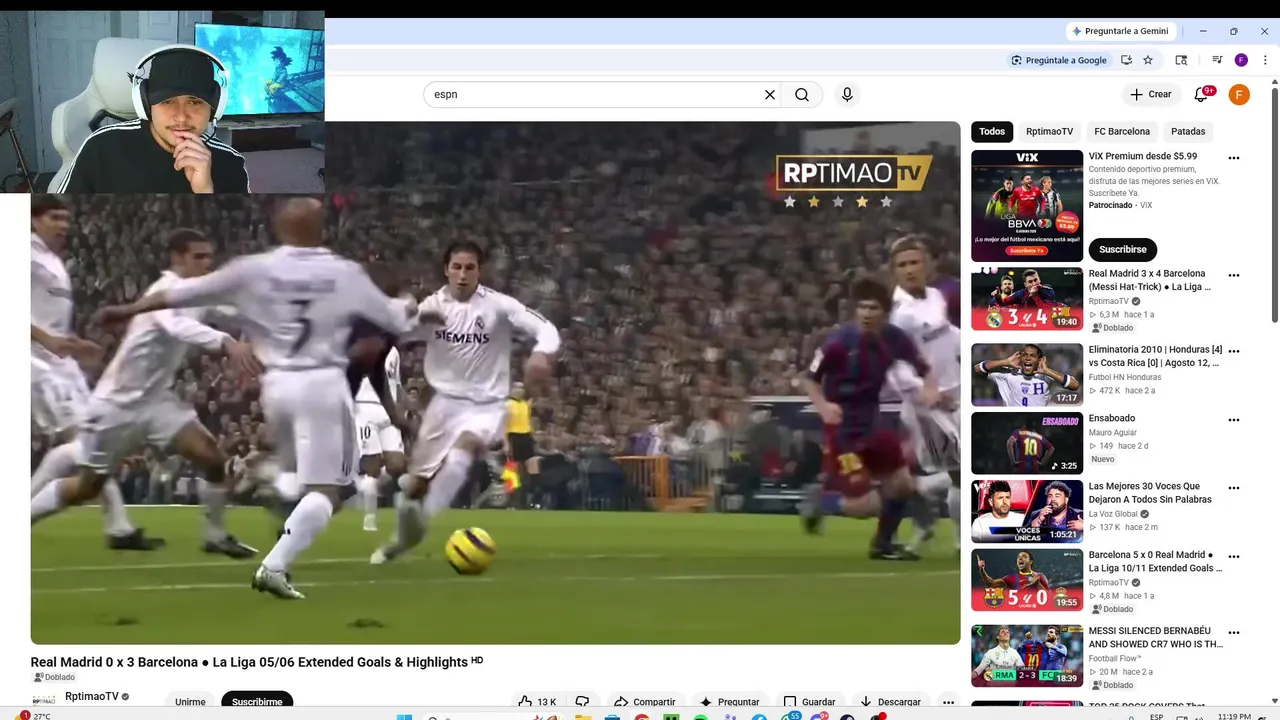Click 'Mauro Aguiar' channel name
This screenshot has width=1280, height=720.
click(1112, 433)
